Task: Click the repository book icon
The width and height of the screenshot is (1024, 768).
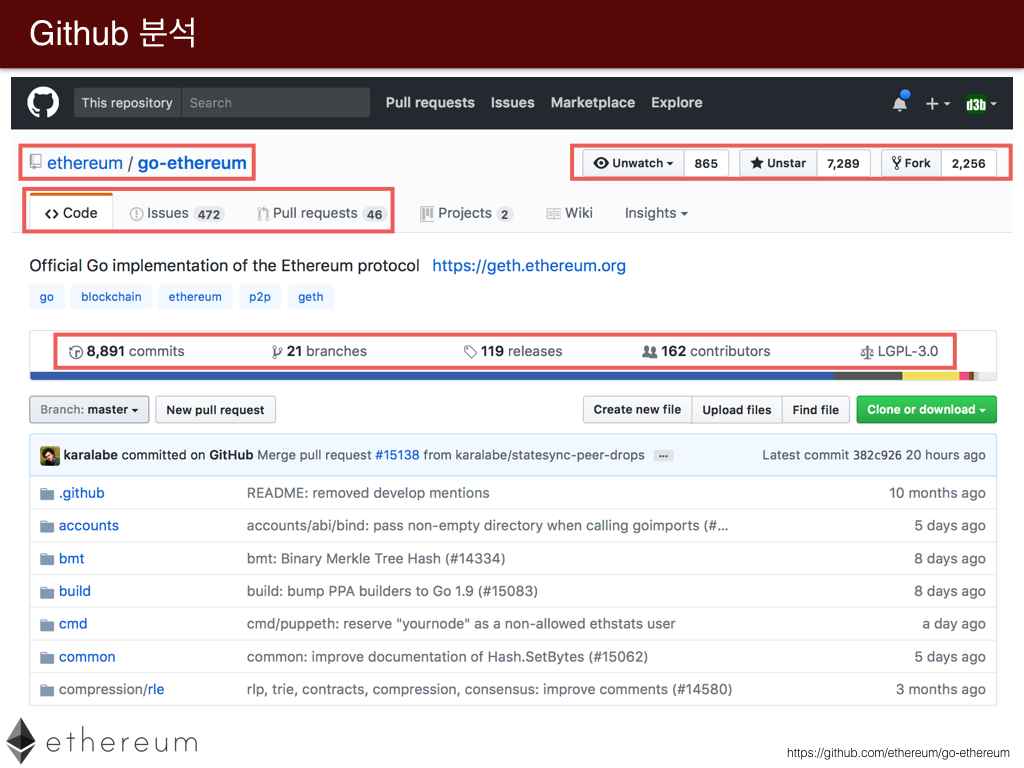Action: point(35,162)
